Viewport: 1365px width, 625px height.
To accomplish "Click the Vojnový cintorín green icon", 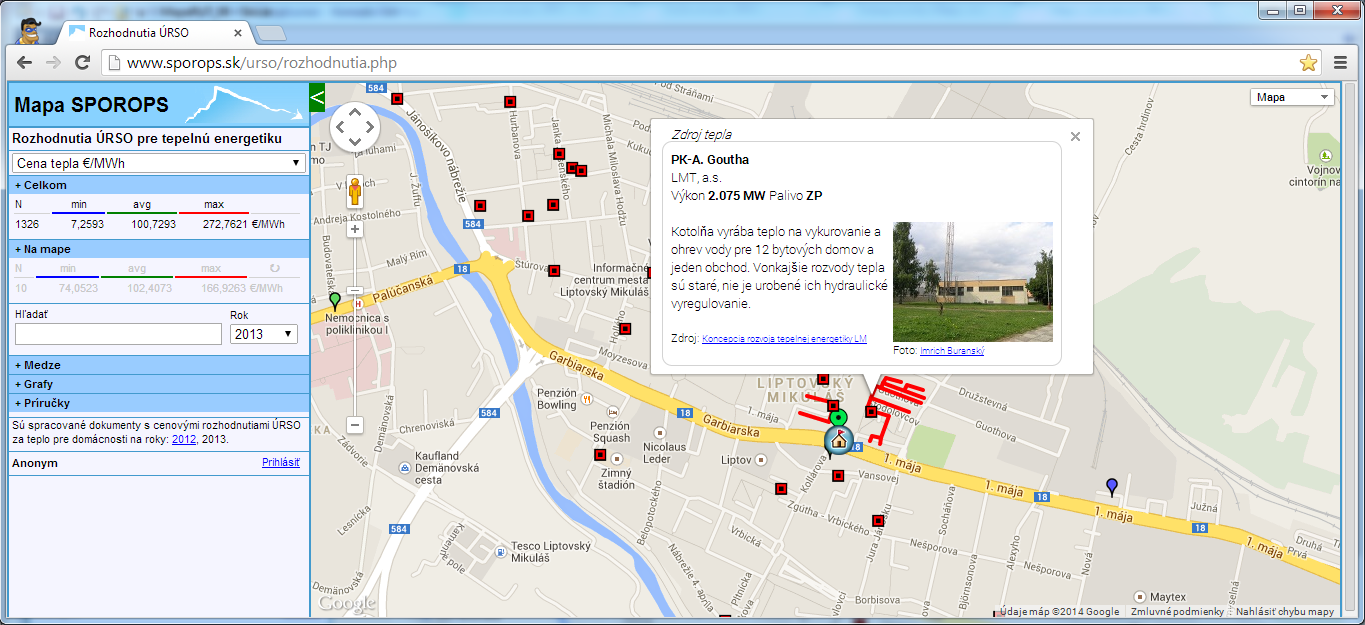I will coord(1327,156).
